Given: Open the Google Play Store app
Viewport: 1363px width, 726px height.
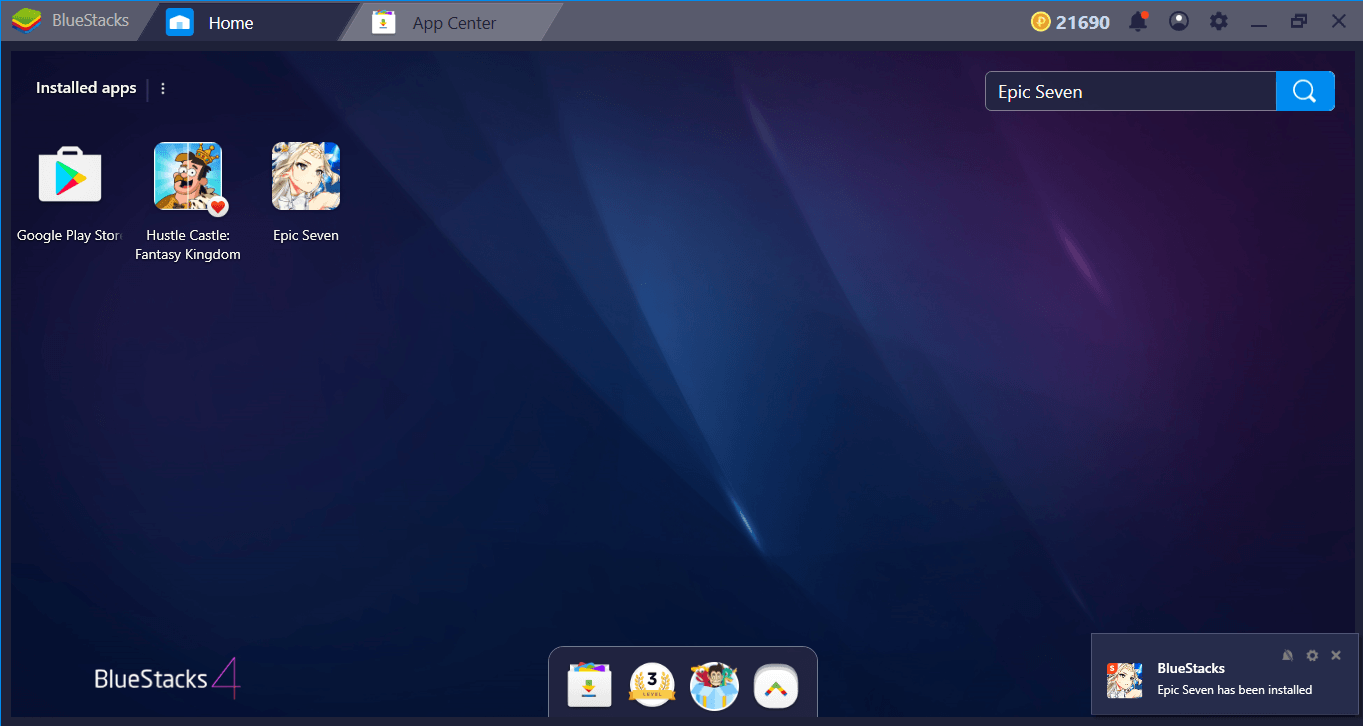Looking at the screenshot, I should pyautogui.click(x=70, y=176).
